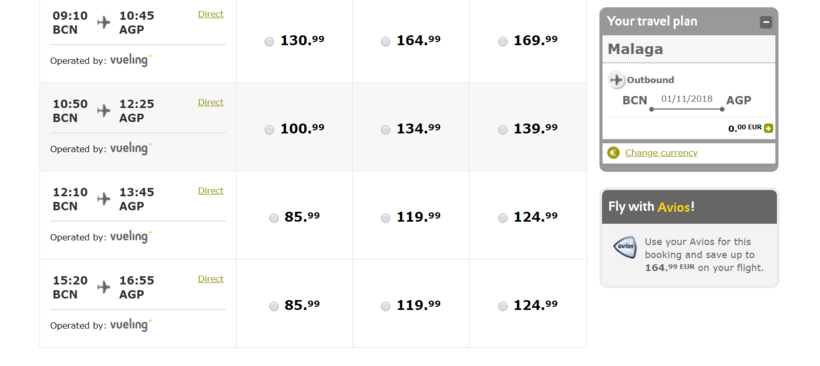This screenshot has width=820, height=366.
Task: Click the Avios logo icon
Action: [x=625, y=247]
